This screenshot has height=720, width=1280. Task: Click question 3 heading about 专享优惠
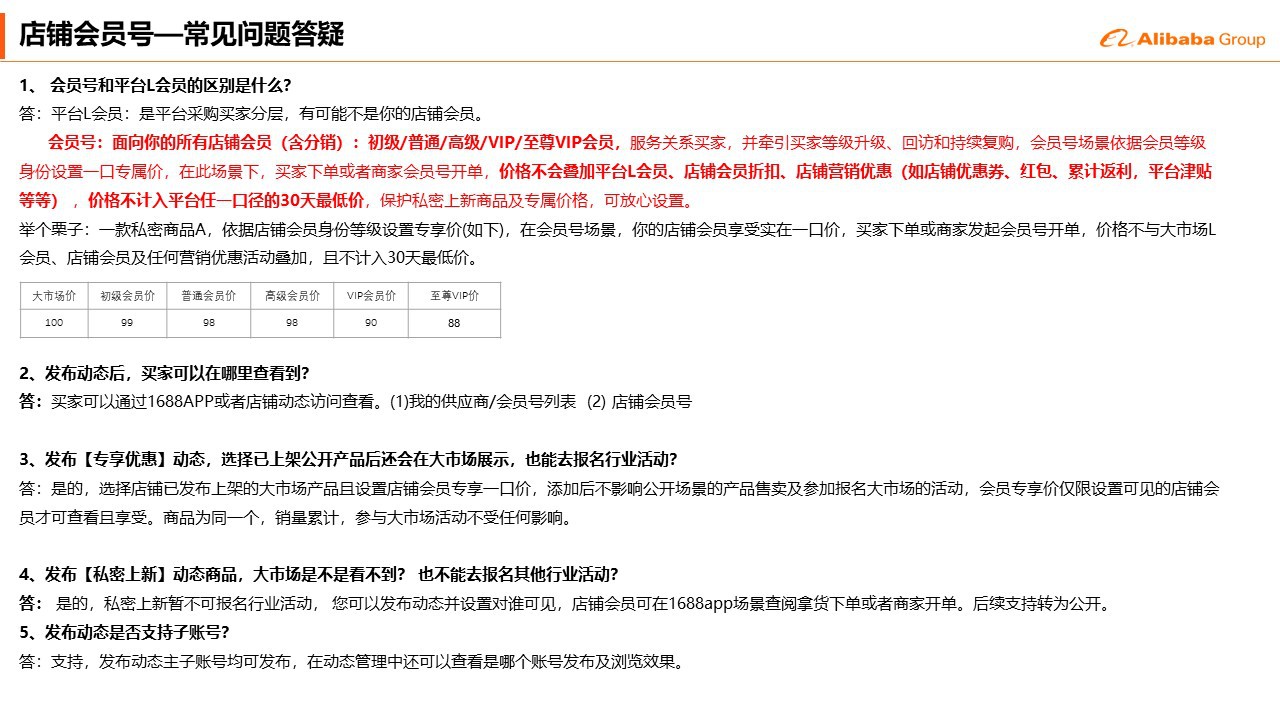(348, 460)
